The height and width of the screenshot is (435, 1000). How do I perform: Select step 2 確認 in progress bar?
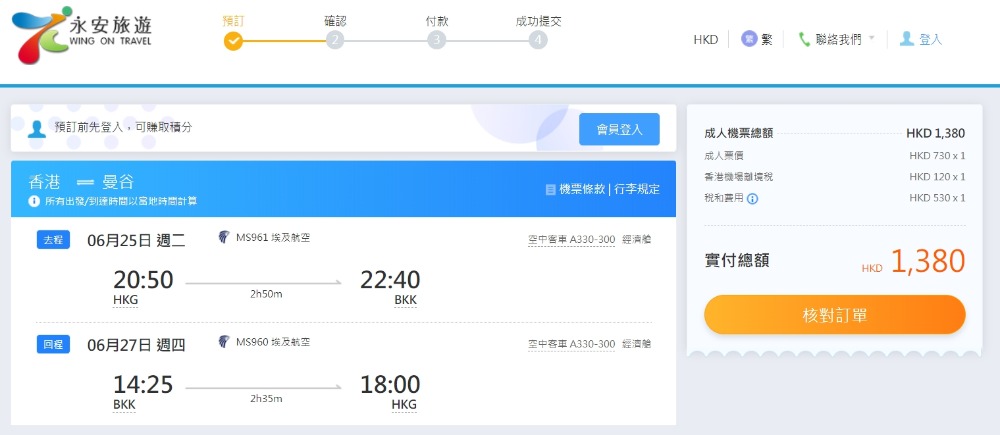click(x=335, y=40)
